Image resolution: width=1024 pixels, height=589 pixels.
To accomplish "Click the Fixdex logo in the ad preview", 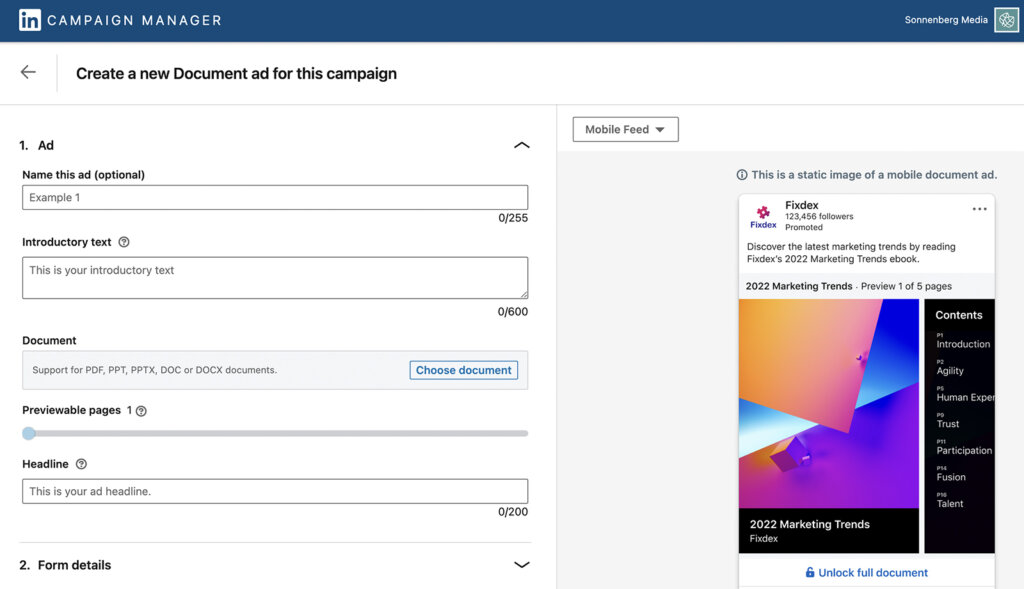I will click(x=763, y=213).
